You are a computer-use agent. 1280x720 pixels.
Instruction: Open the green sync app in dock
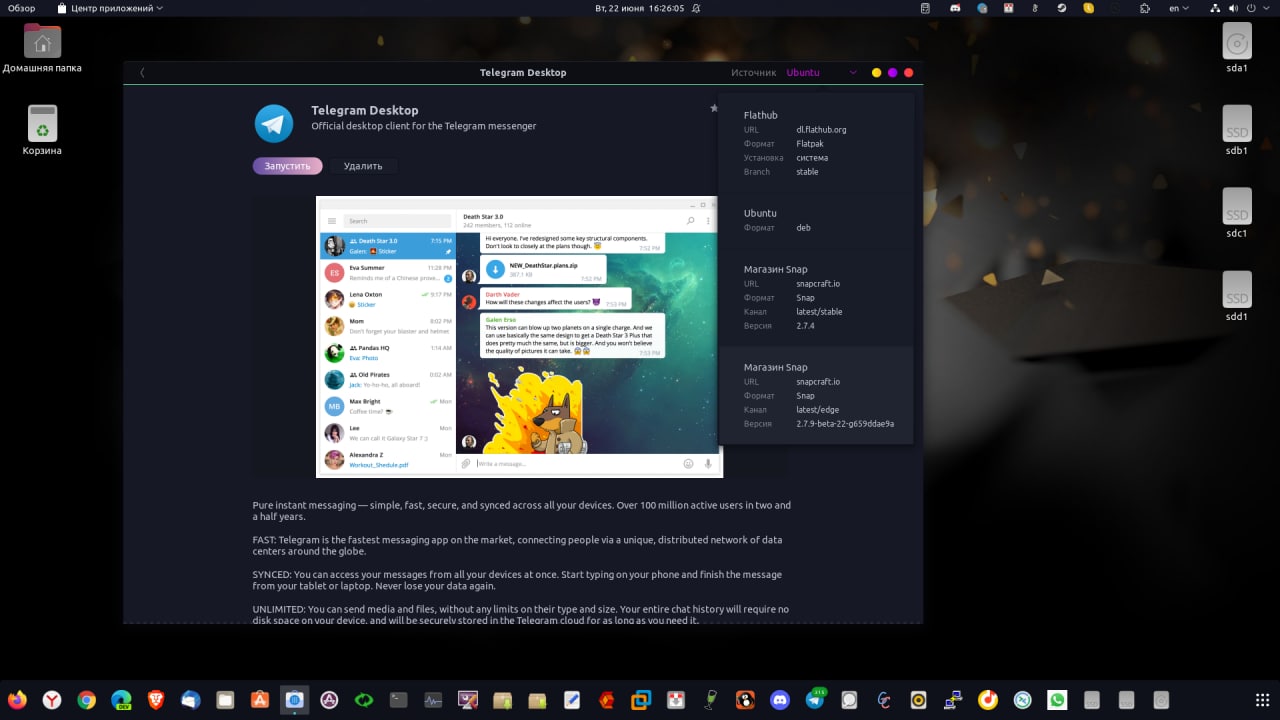[x=364, y=700]
